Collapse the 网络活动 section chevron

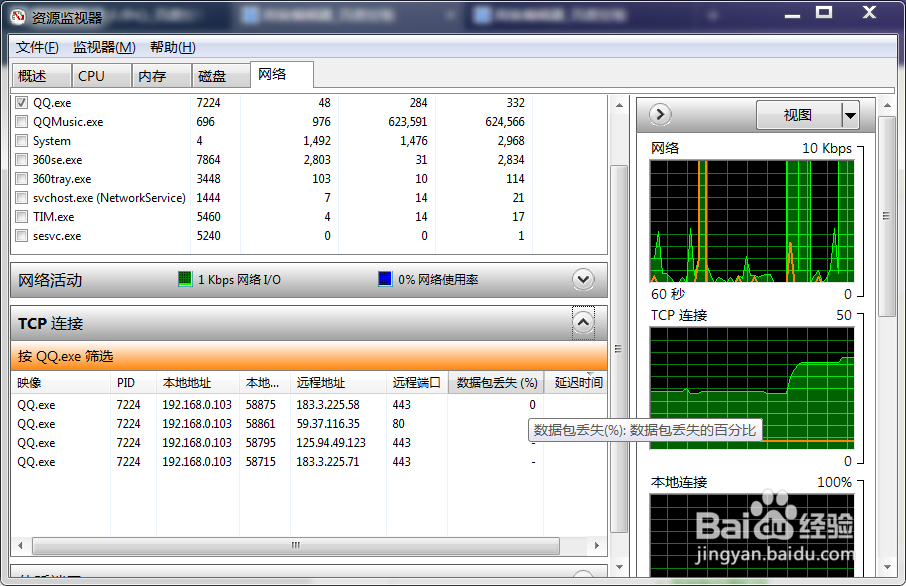point(583,280)
